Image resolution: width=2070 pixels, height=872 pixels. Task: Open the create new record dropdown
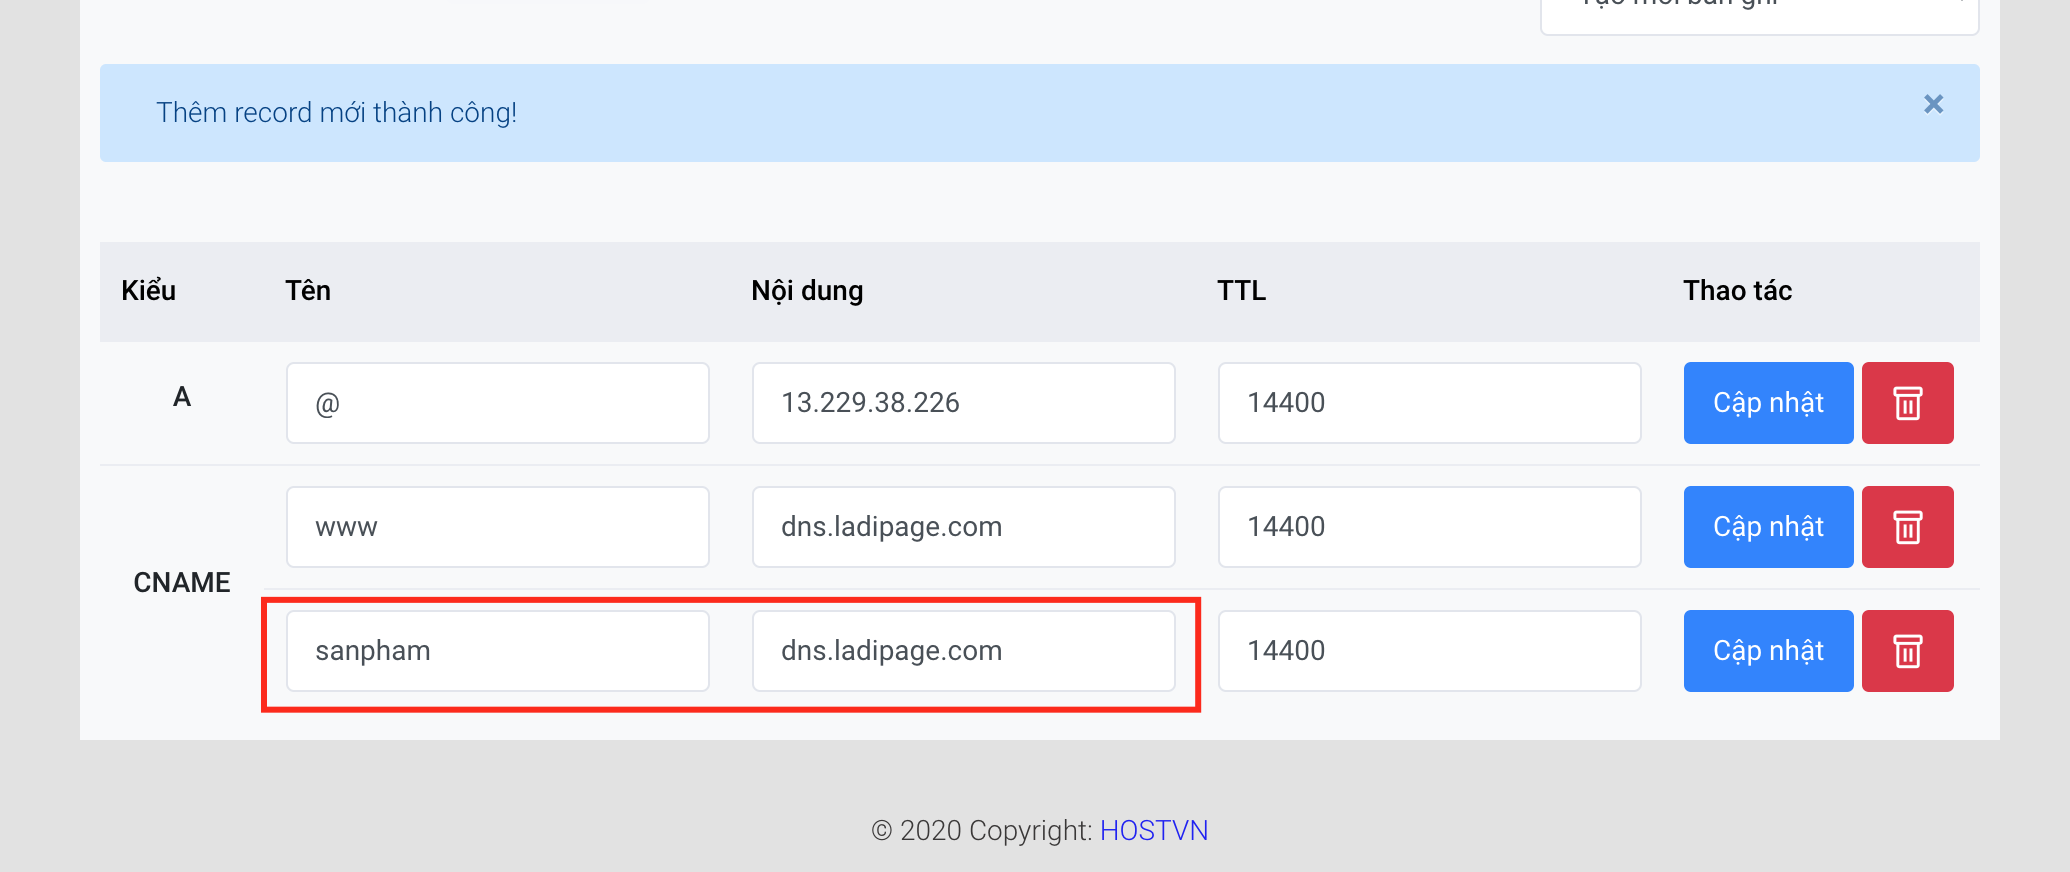pyautogui.click(x=1759, y=12)
